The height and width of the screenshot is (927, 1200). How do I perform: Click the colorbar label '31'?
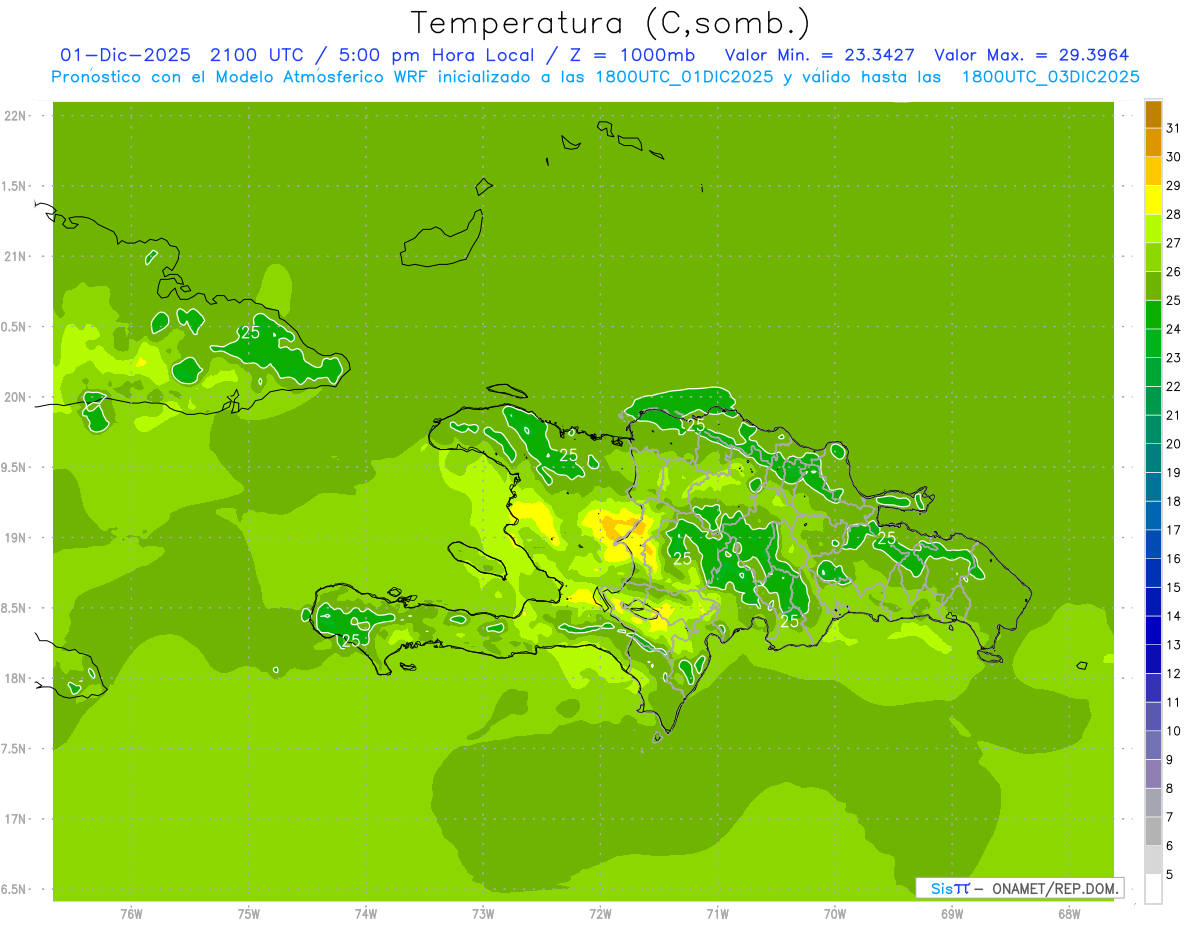click(x=1174, y=128)
